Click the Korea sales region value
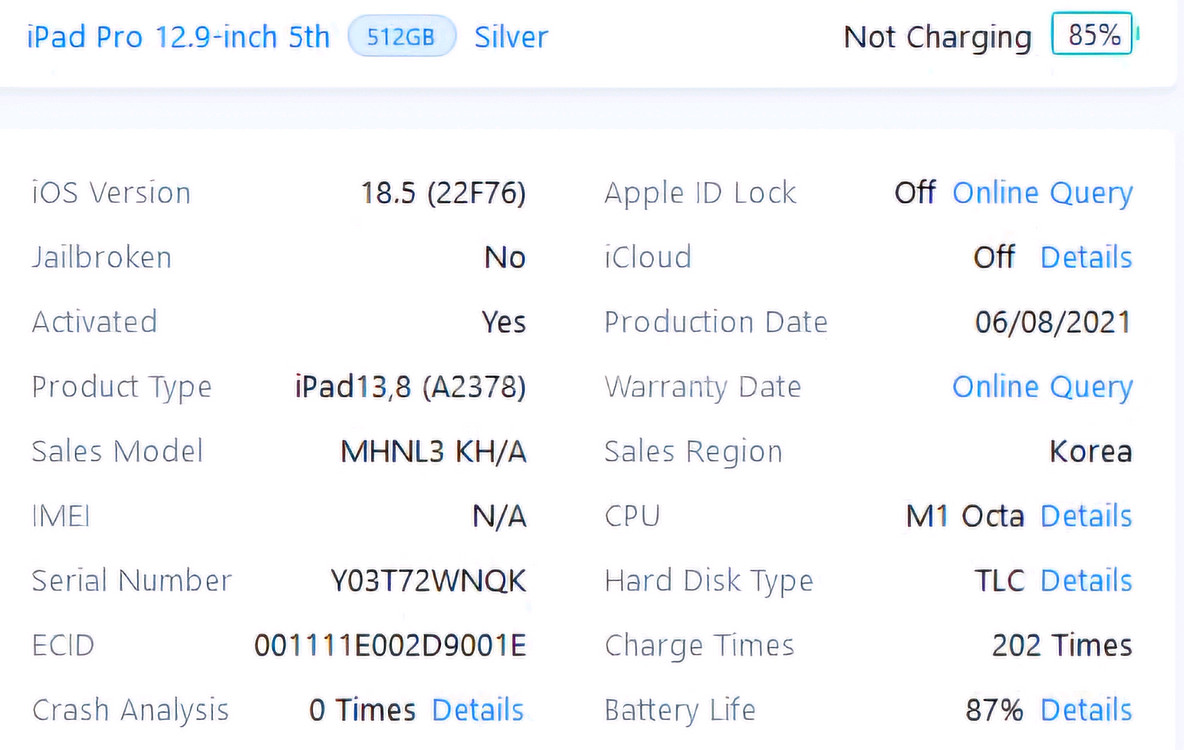 1090,452
